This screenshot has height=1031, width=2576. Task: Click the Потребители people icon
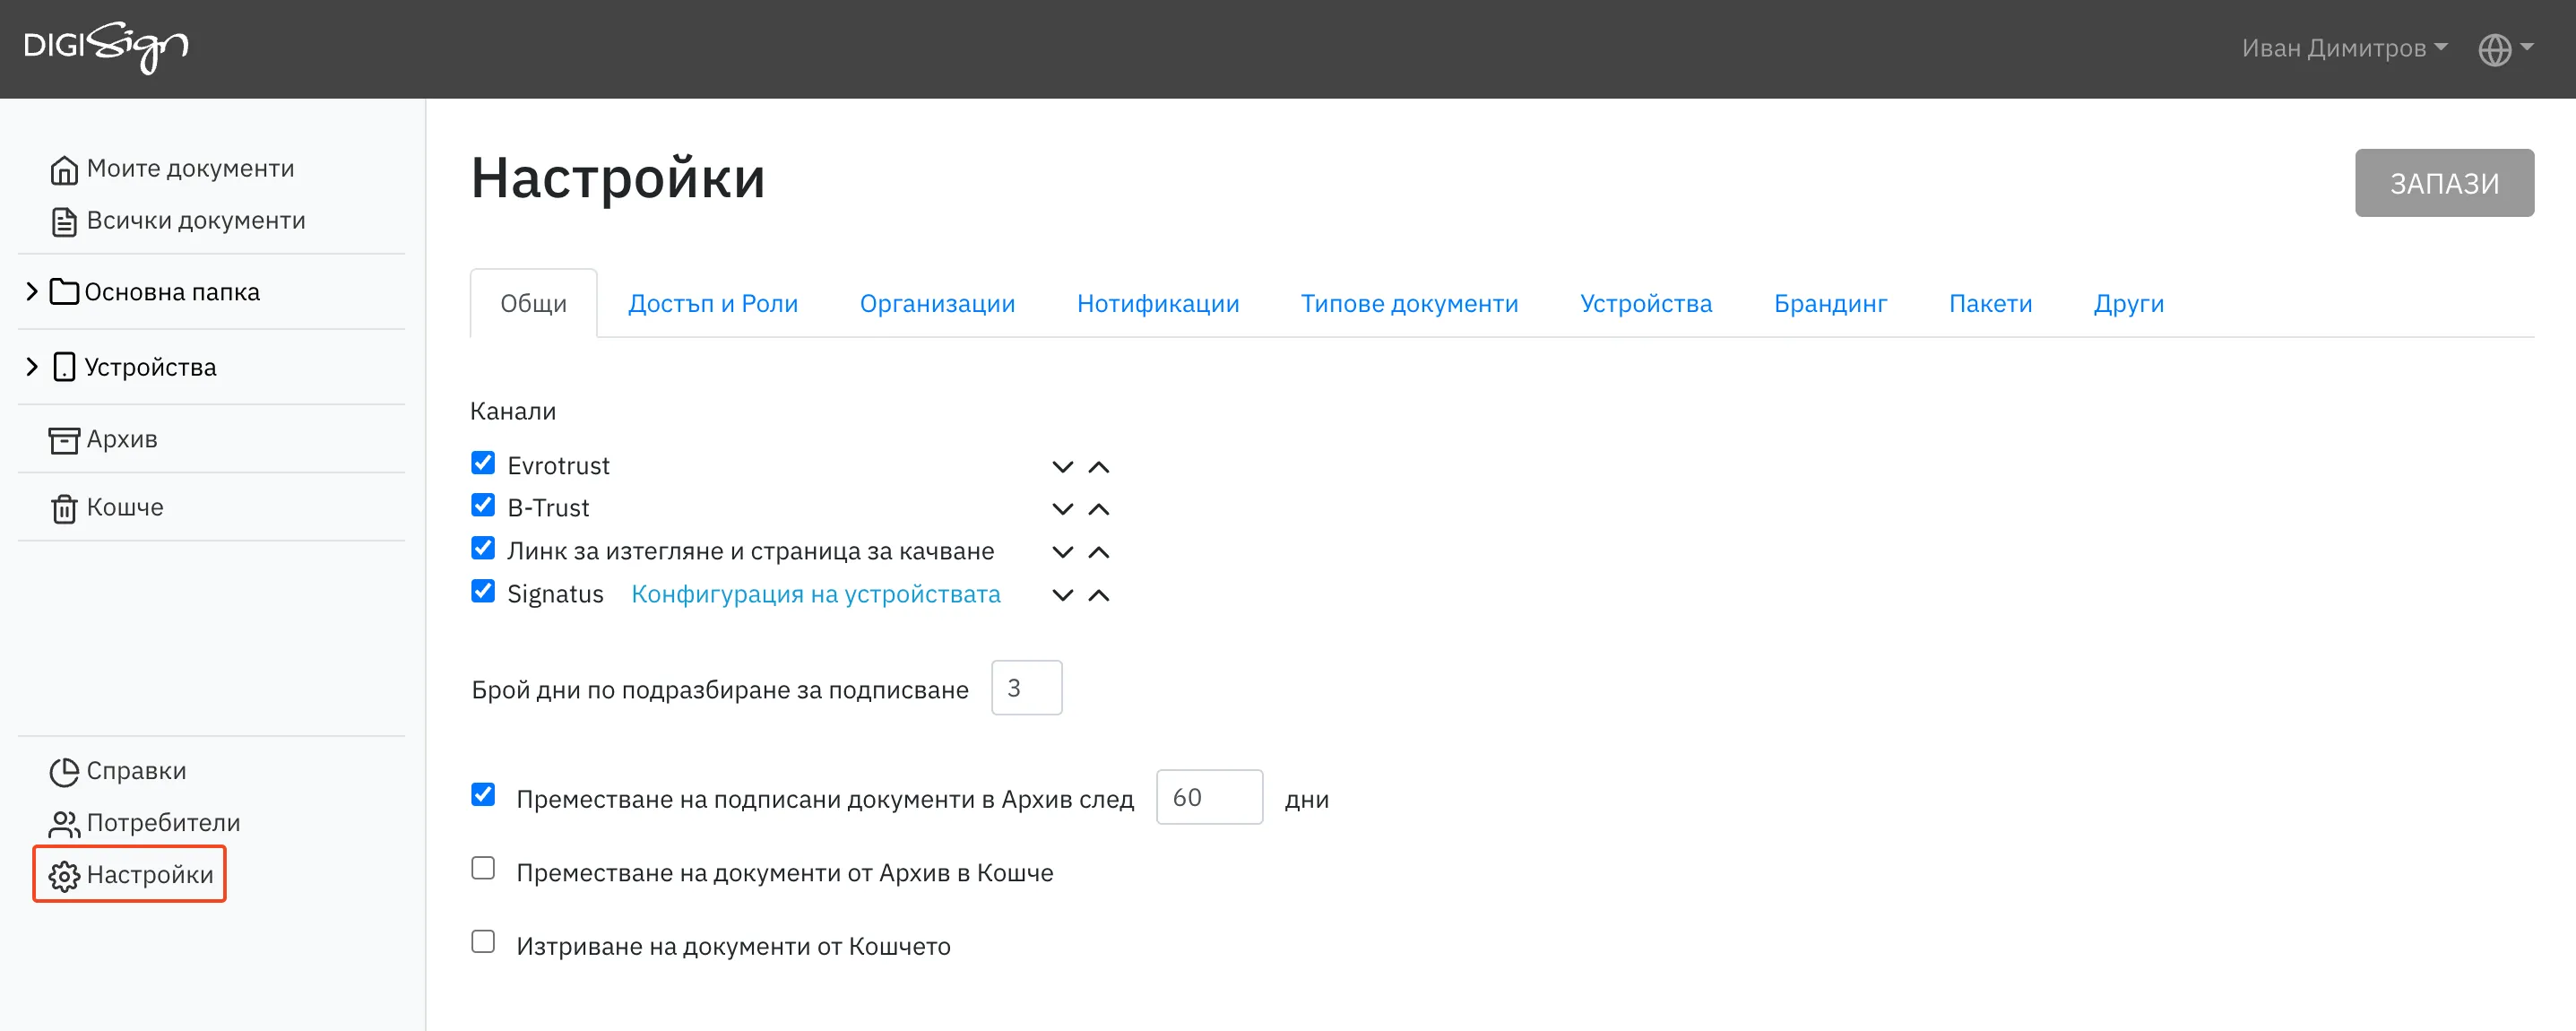pos(64,824)
